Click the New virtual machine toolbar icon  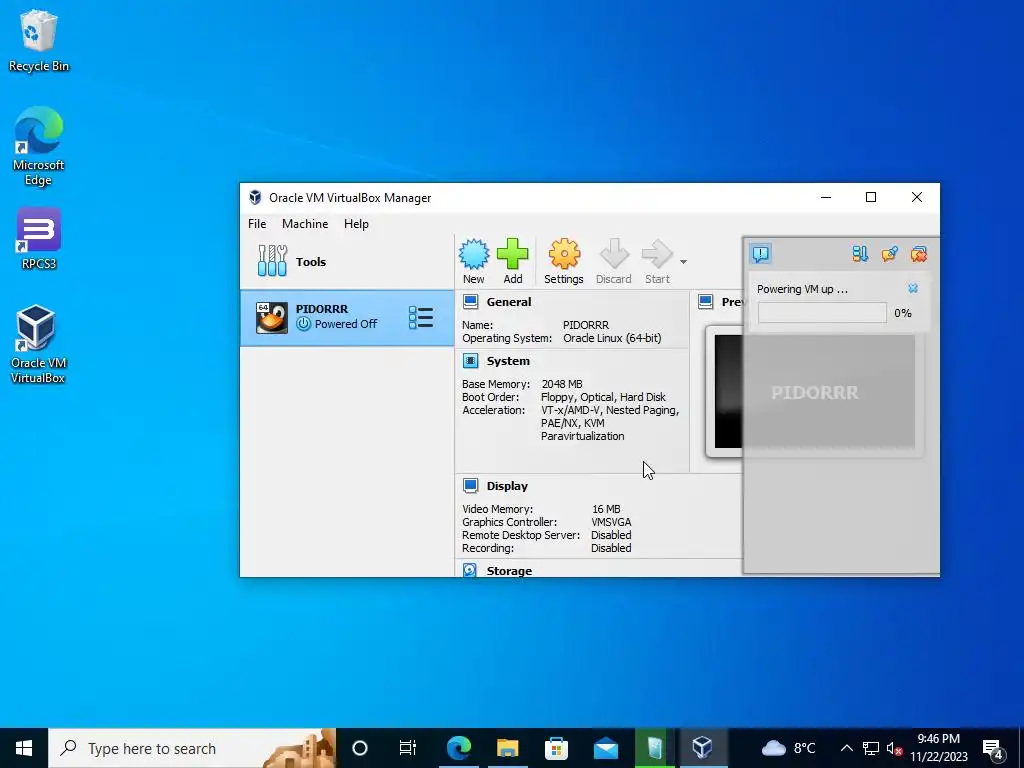(473, 261)
